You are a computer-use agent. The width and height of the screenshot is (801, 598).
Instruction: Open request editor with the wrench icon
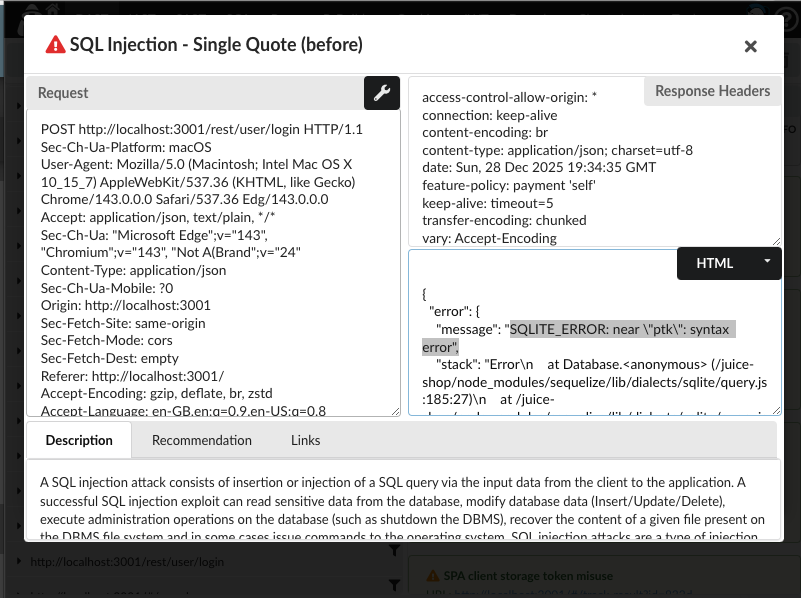(x=379, y=91)
